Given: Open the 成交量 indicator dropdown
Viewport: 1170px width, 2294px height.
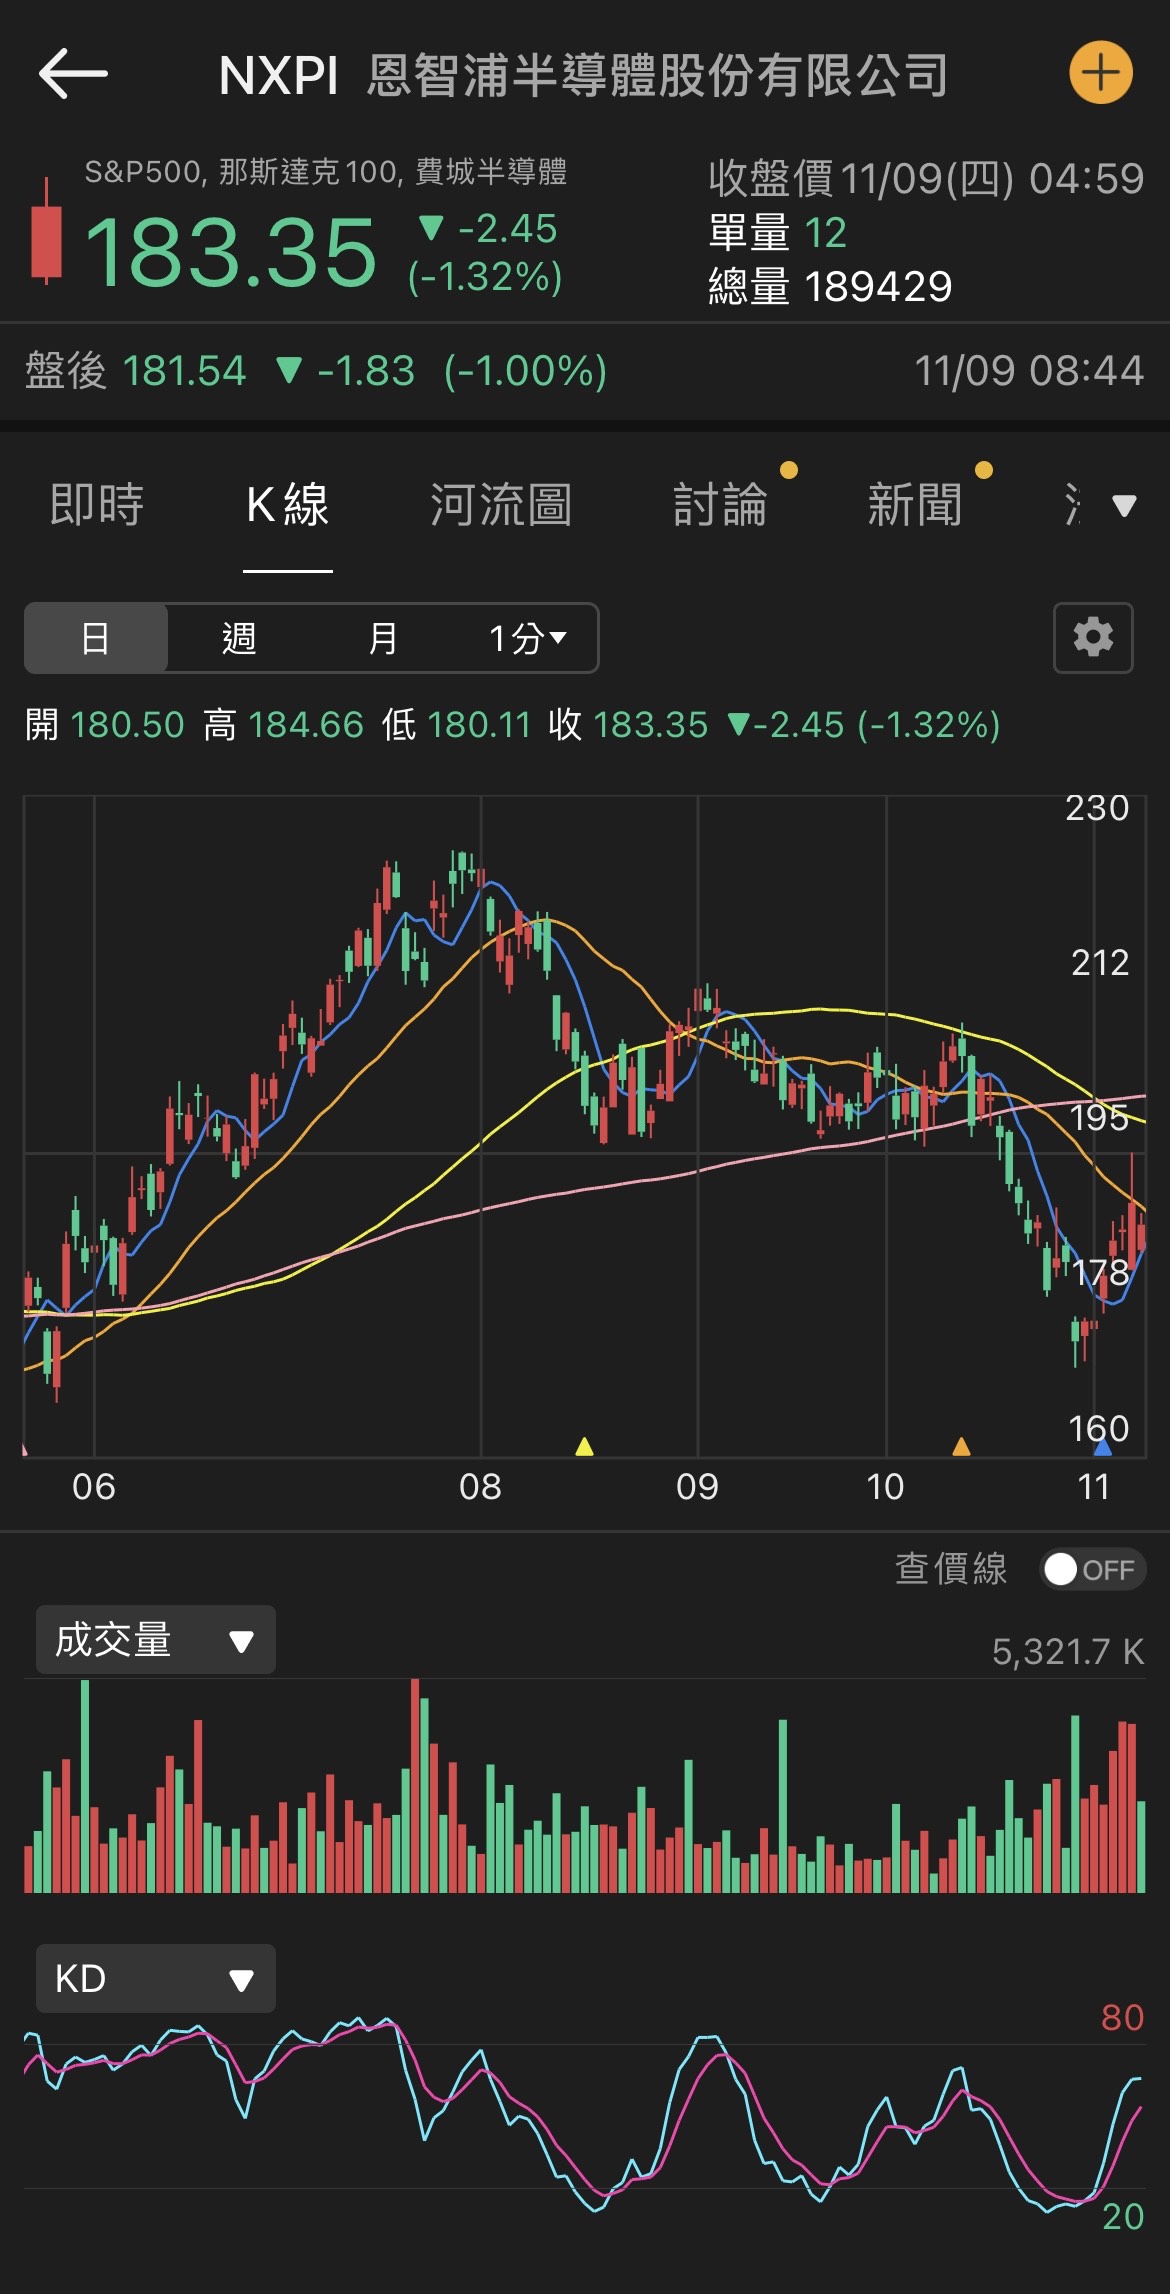Looking at the screenshot, I should pyautogui.click(x=156, y=1640).
